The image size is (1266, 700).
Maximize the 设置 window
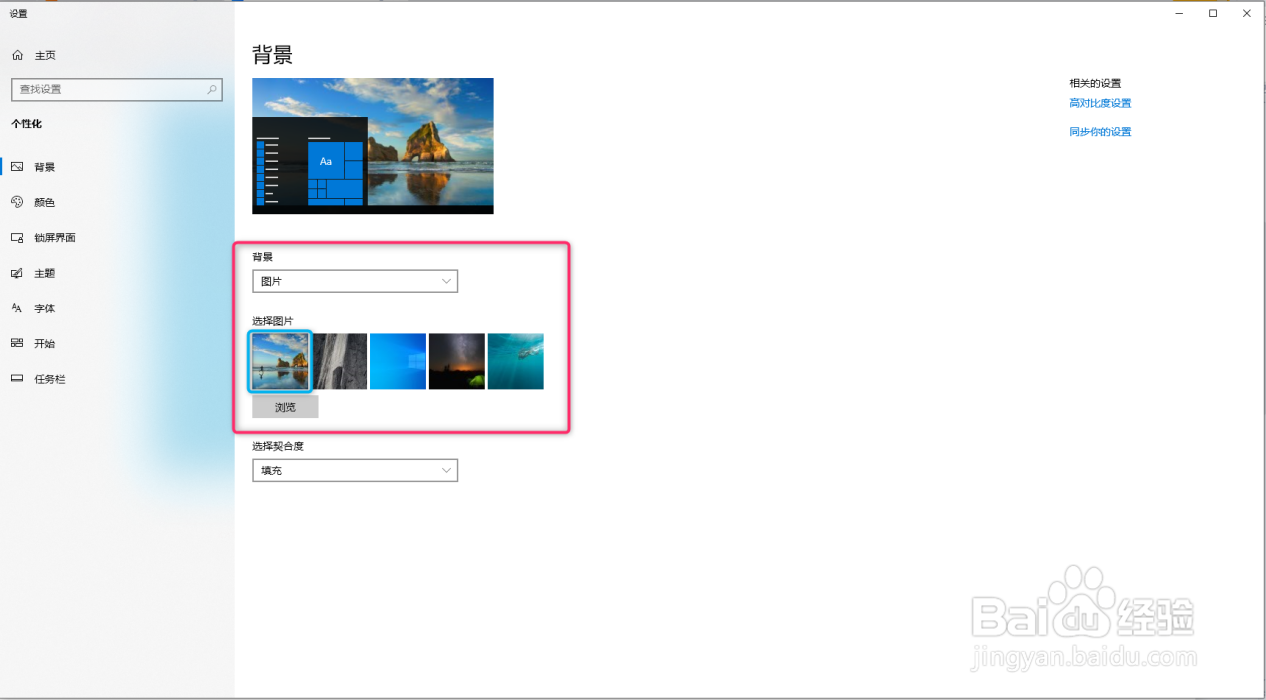coord(1213,13)
